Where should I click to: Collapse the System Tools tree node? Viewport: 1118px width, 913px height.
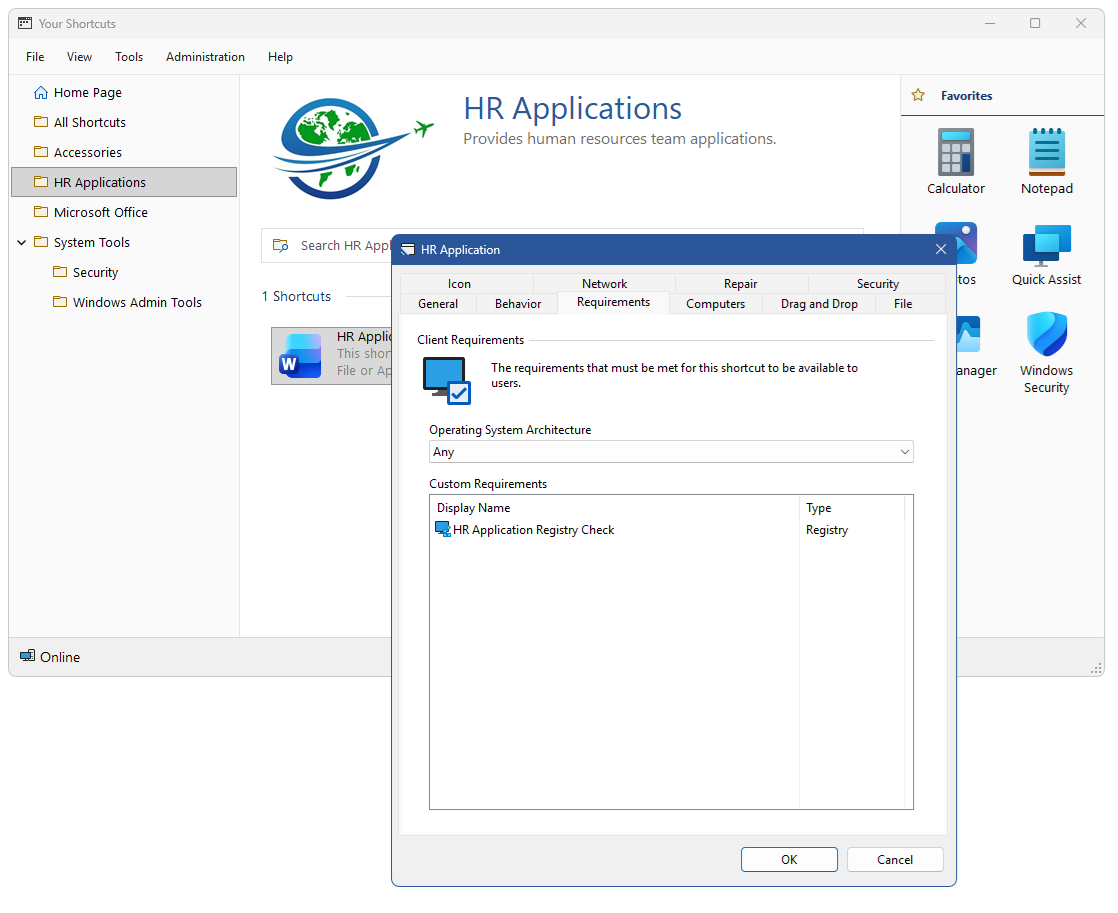coord(21,243)
